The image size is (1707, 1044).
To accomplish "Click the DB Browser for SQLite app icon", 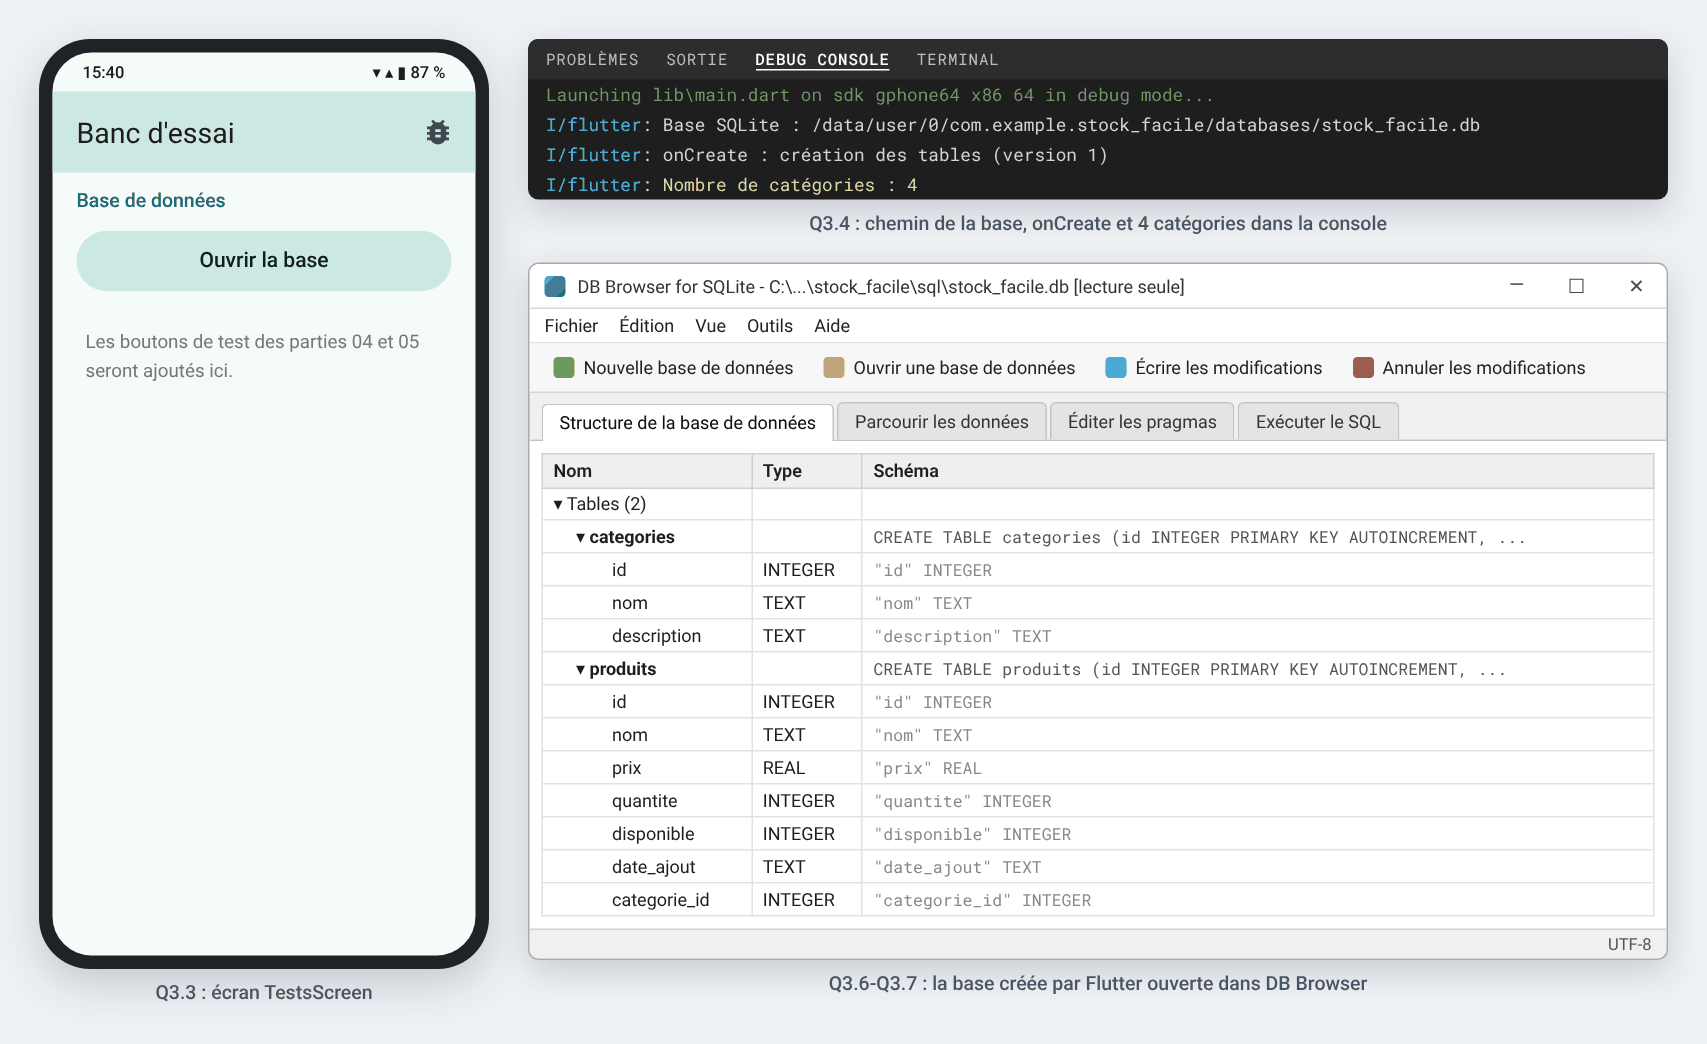I will [555, 287].
